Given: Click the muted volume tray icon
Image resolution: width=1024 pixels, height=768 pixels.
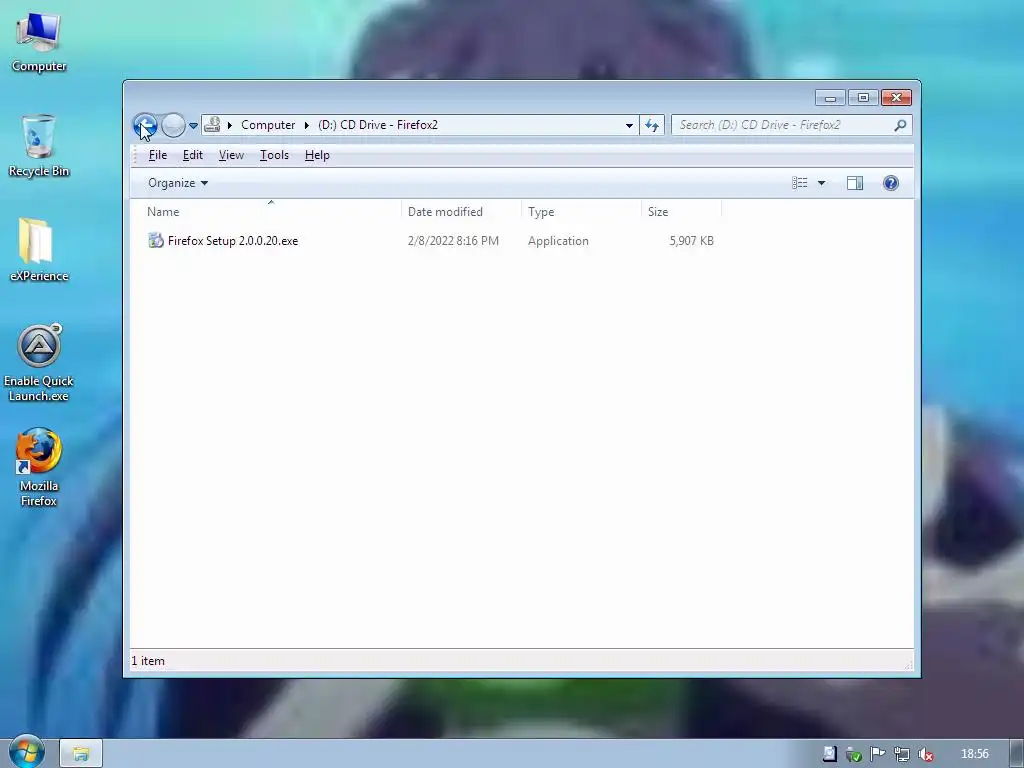Looking at the screenshot, I should 925,754.
